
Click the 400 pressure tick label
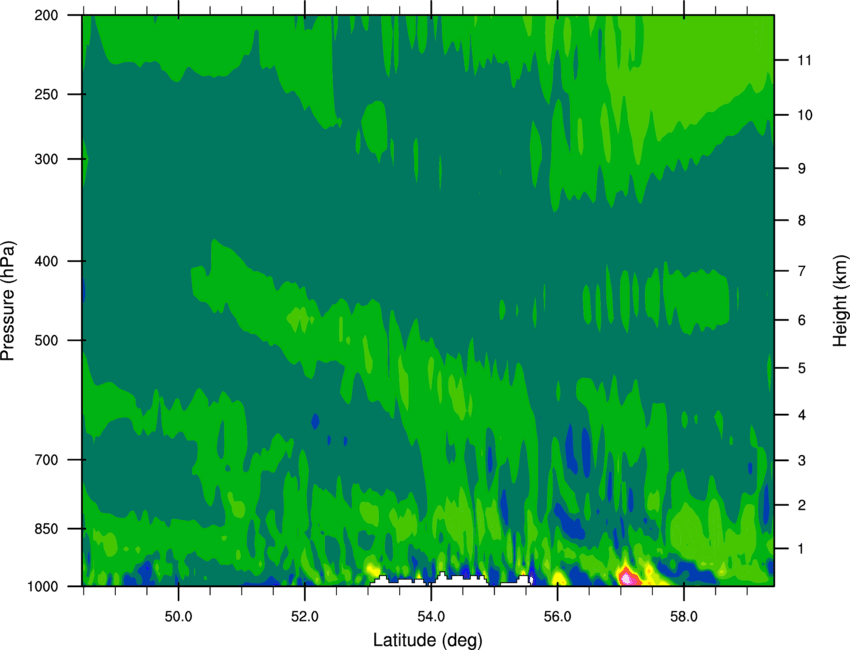46,261
